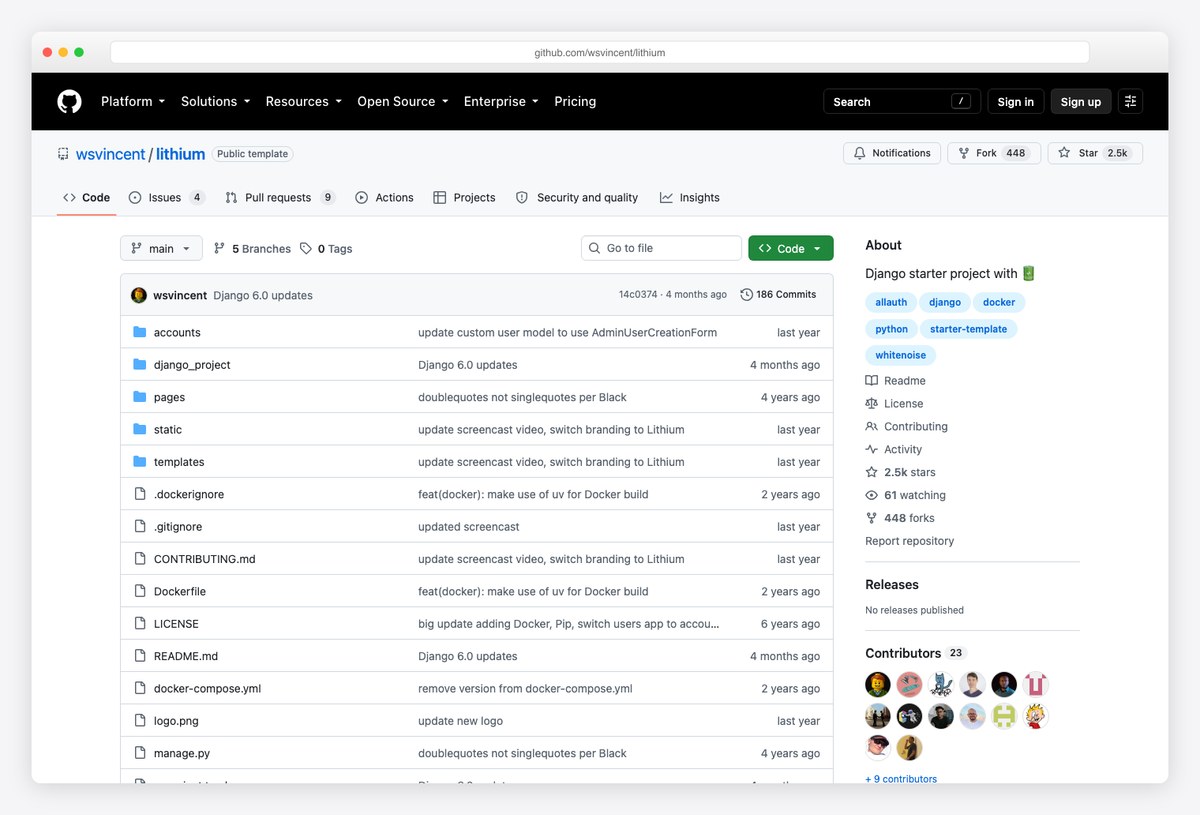Viewport: 1200px width, 815px height.
Task: Select the django topic tag
Action: click(x=945, y=302)
